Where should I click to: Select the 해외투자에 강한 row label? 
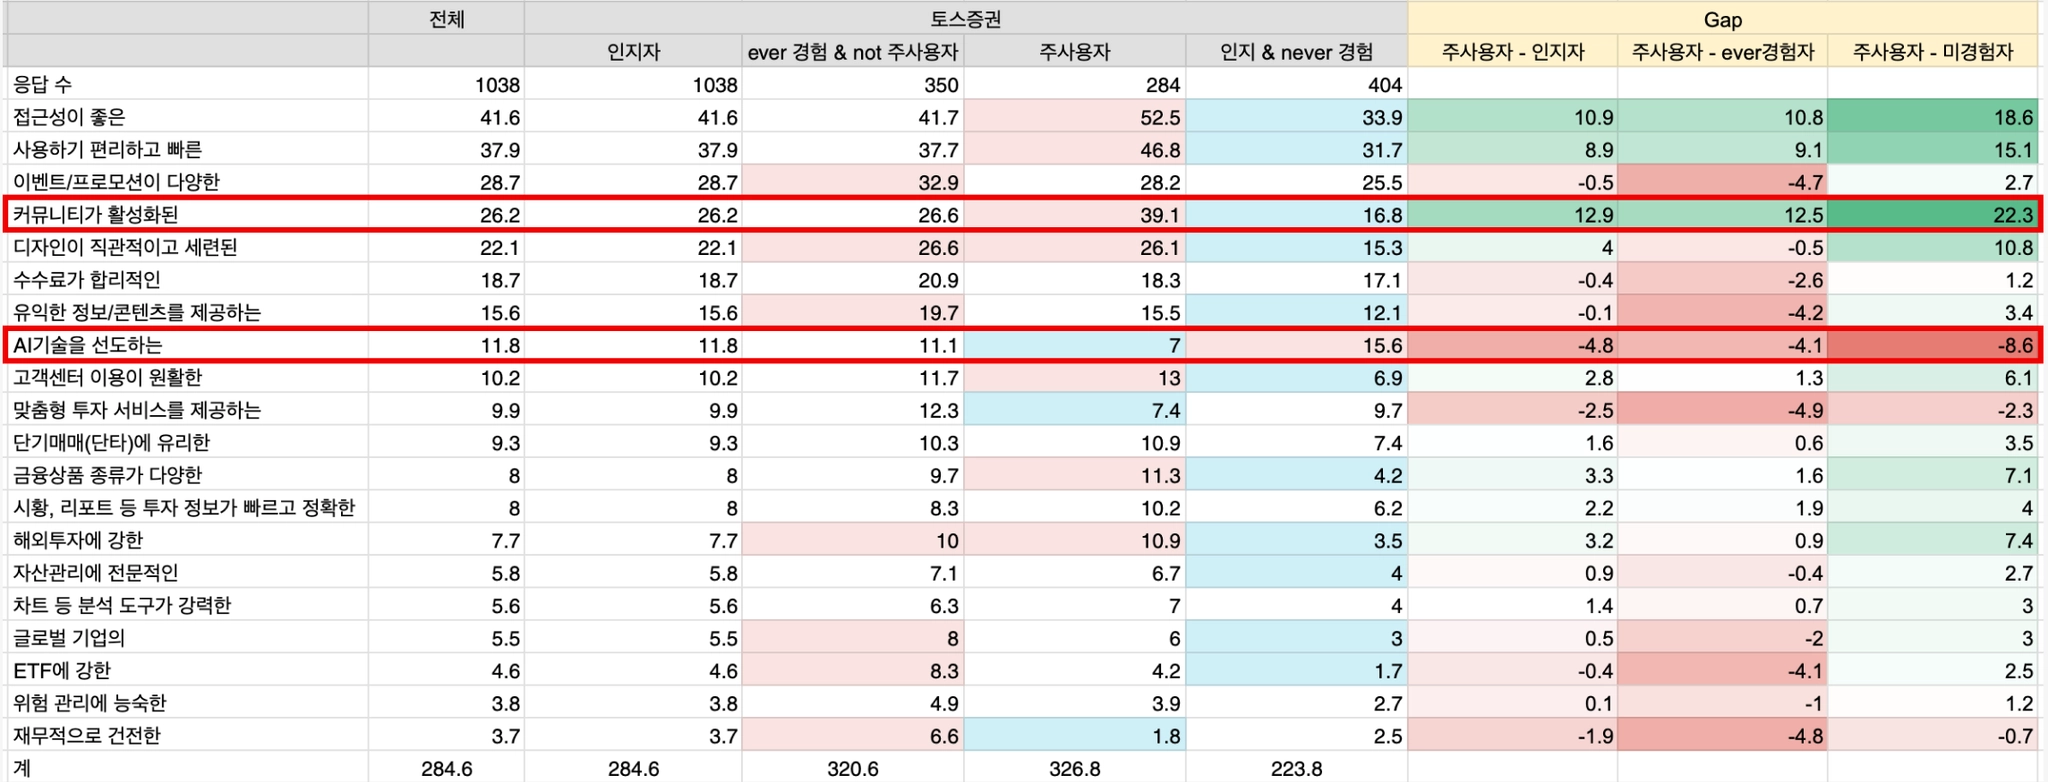(x=78, y=540)
